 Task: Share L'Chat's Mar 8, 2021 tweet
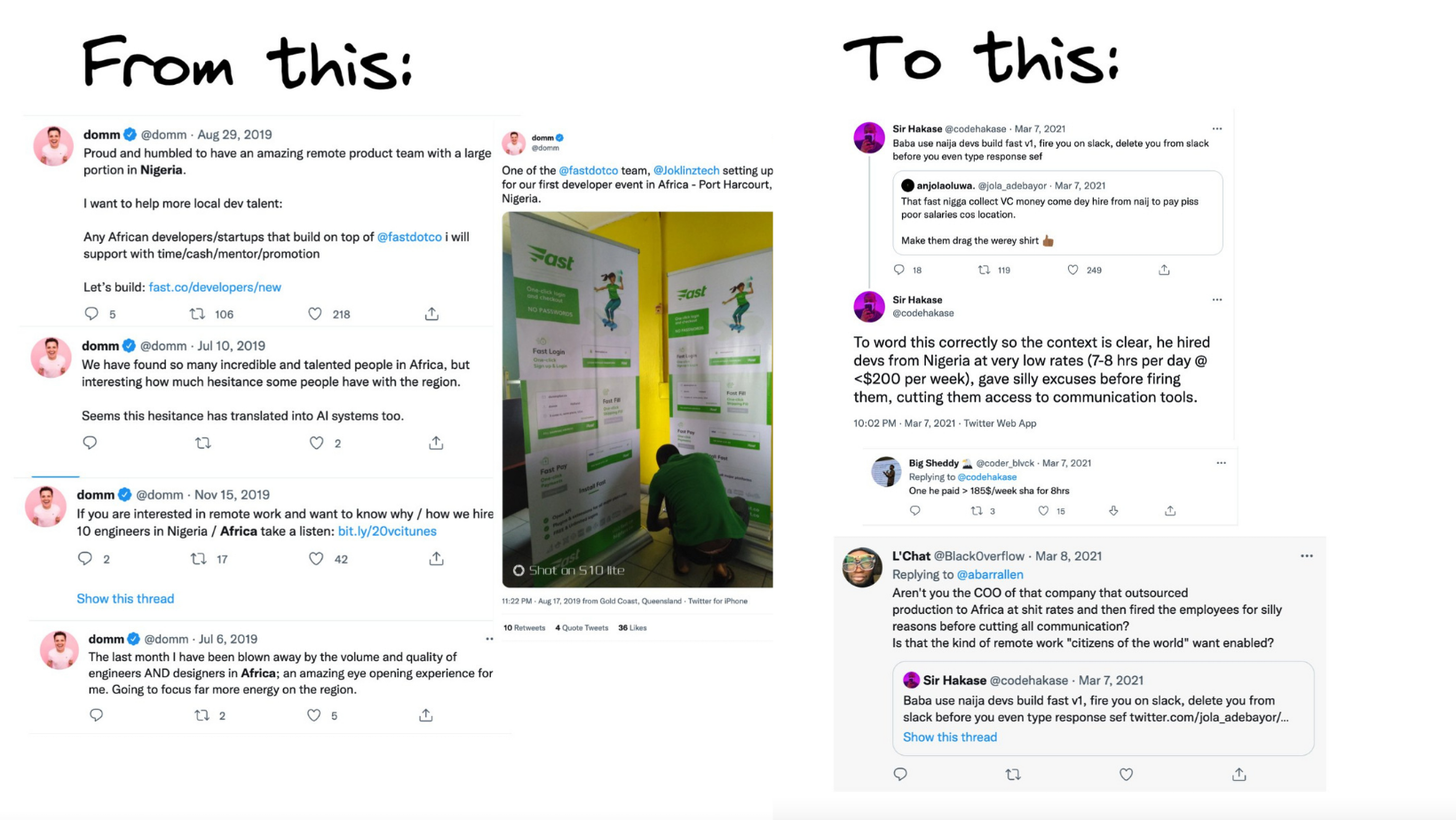tap(1239, 774)
